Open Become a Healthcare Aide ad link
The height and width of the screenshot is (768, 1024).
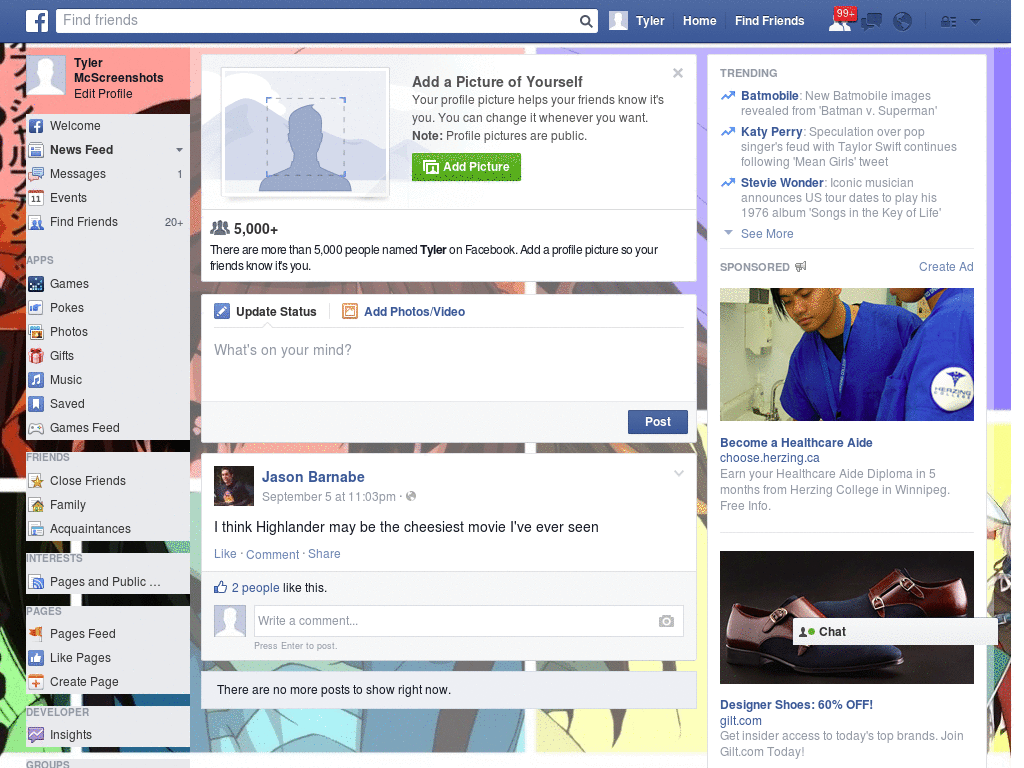[x=796, y=443]
